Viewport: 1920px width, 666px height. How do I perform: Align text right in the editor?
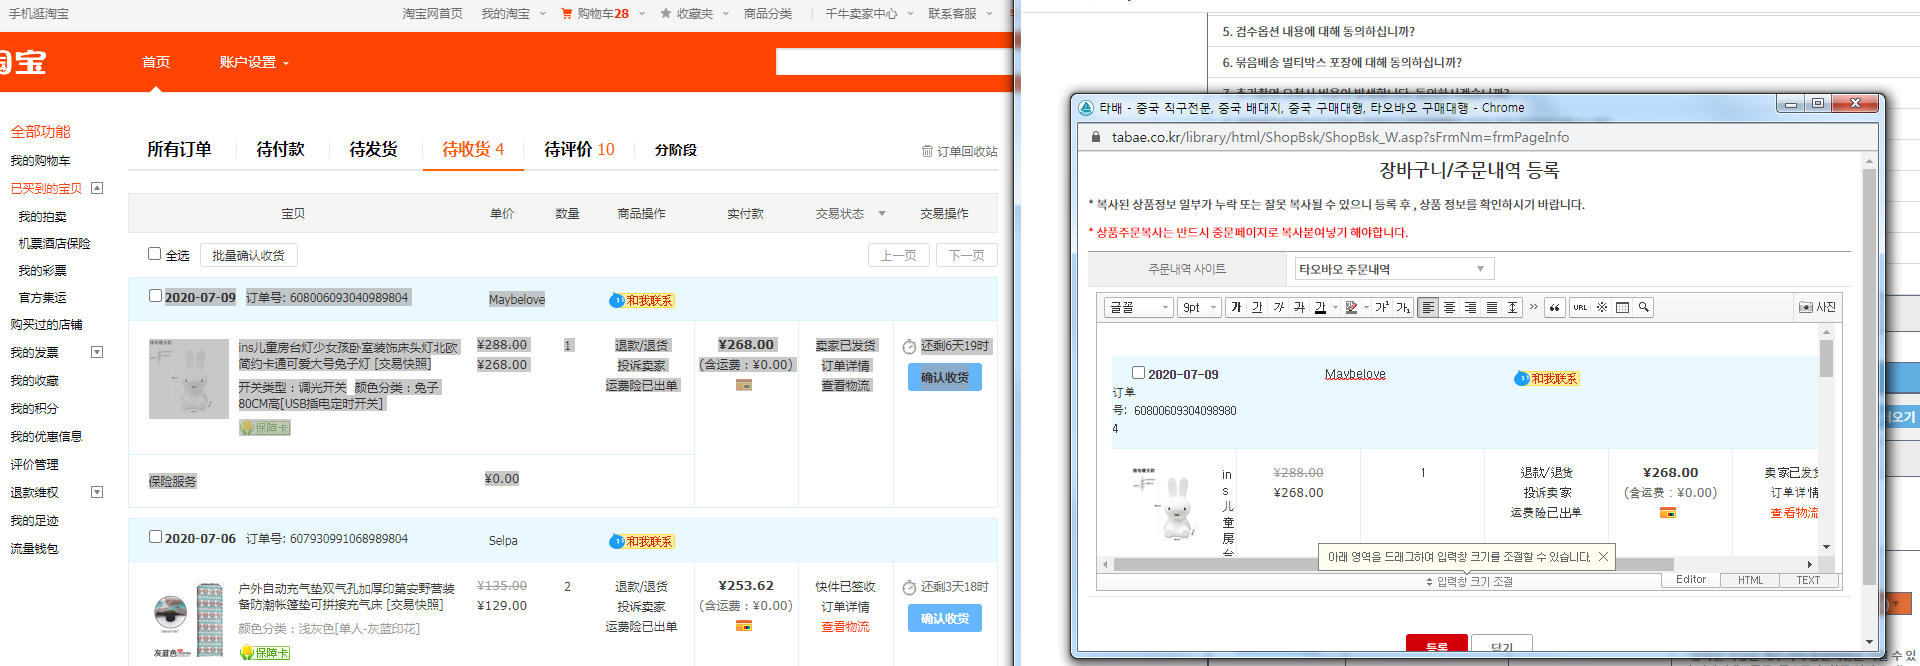tap(1470, 307)
